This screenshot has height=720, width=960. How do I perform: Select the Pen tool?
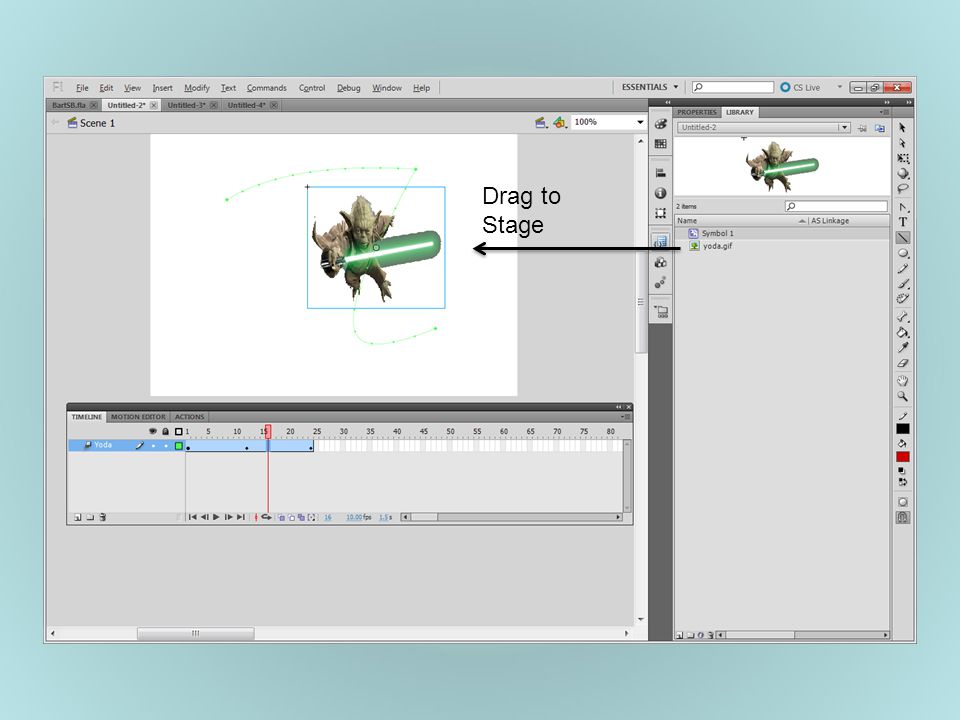(x=902, y=207)
